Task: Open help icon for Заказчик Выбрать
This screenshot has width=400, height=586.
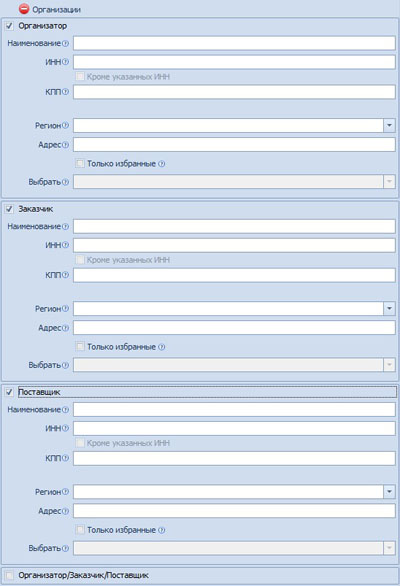Action: [x=65, y=365]
